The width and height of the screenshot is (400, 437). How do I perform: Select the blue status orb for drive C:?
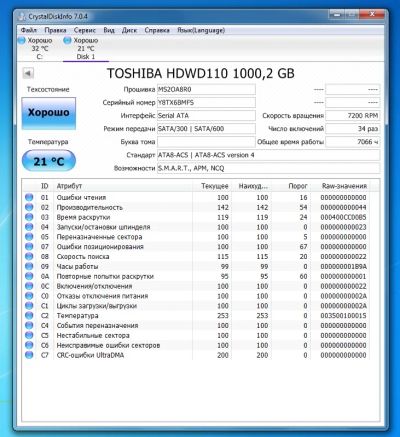pyautogui.click(x=21, y=41)
